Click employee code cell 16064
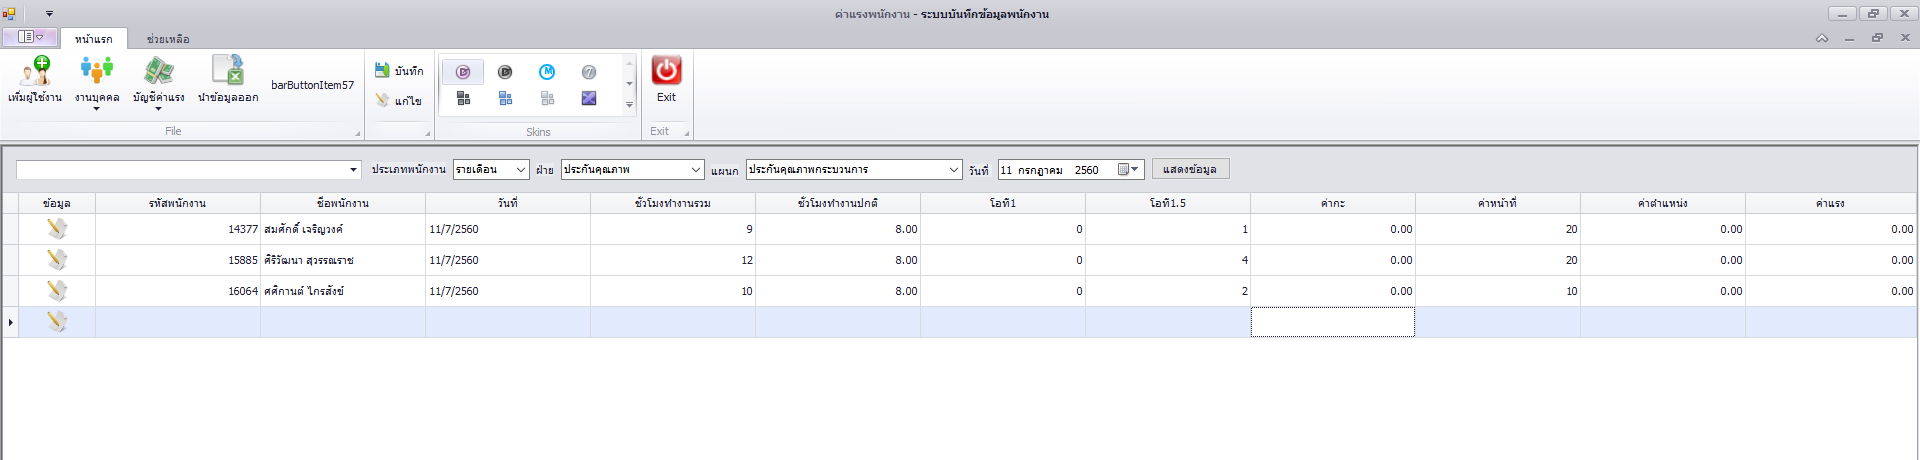1920x460 pixels. 178,291
